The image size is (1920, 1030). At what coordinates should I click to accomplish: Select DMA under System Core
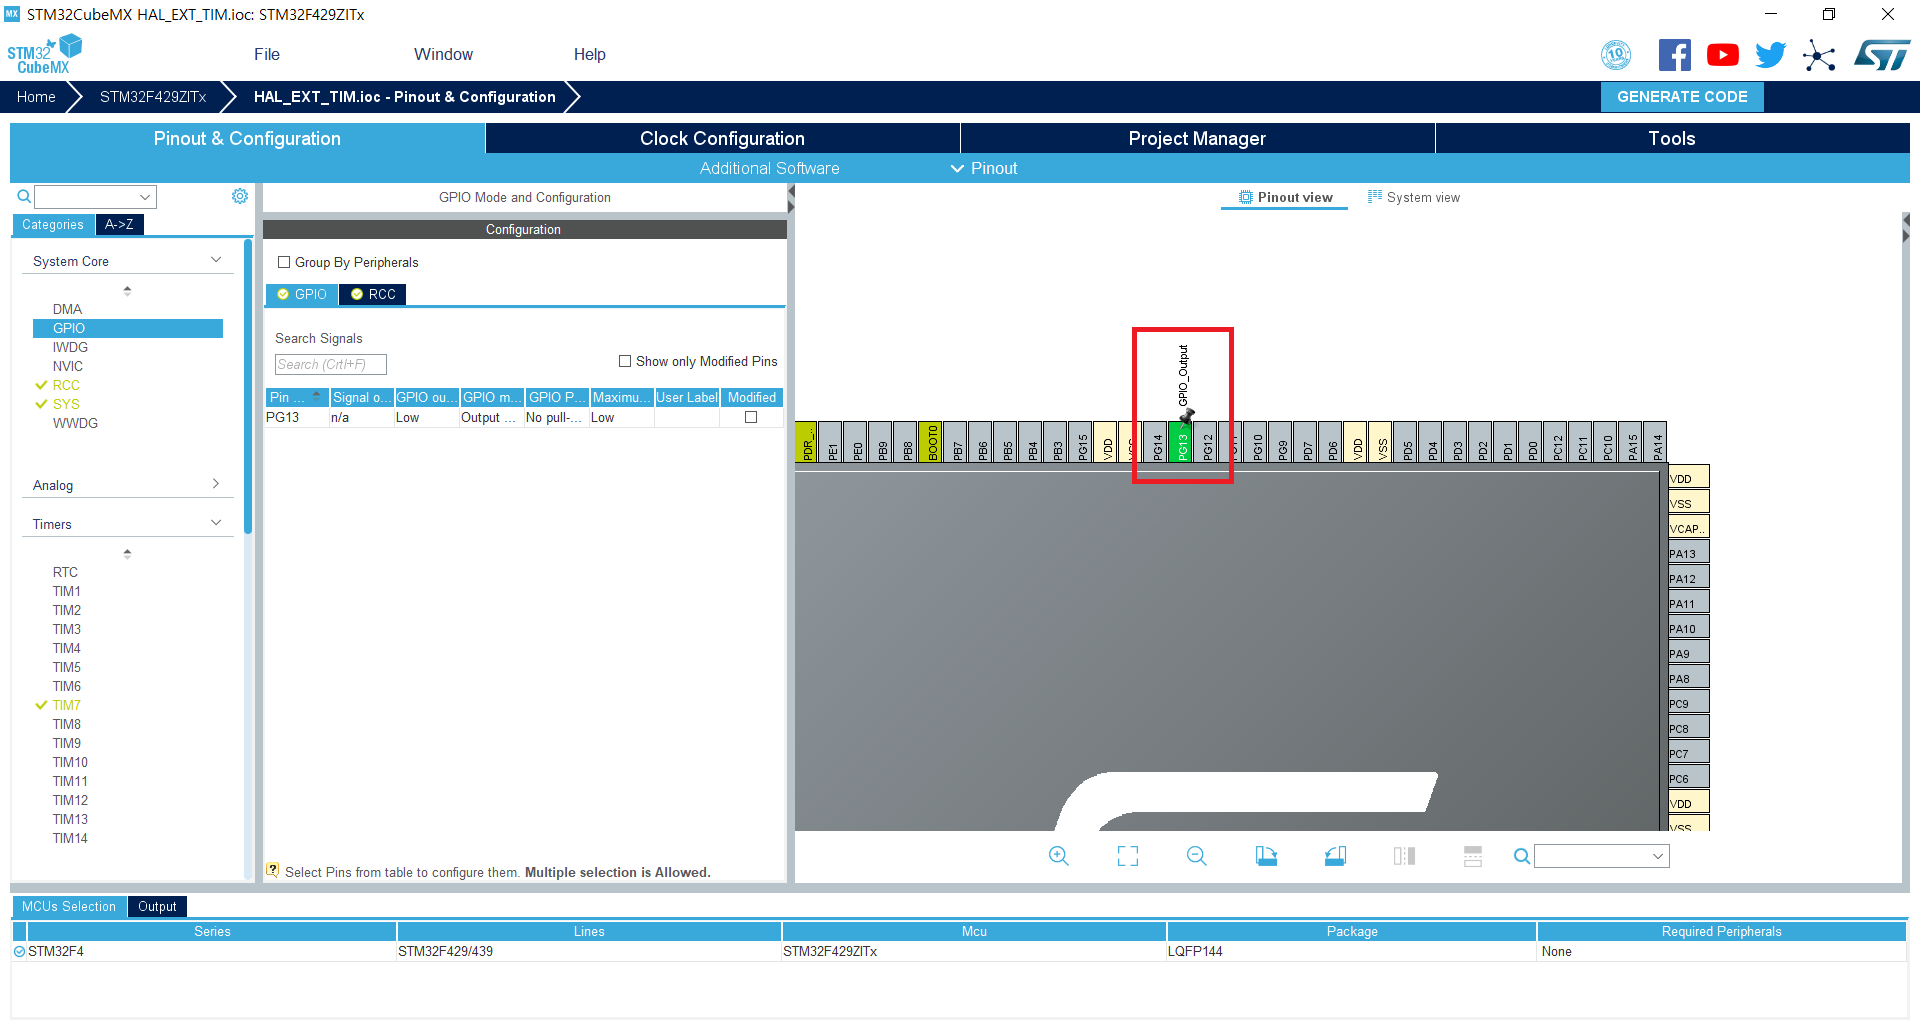(x=67, y=309)
